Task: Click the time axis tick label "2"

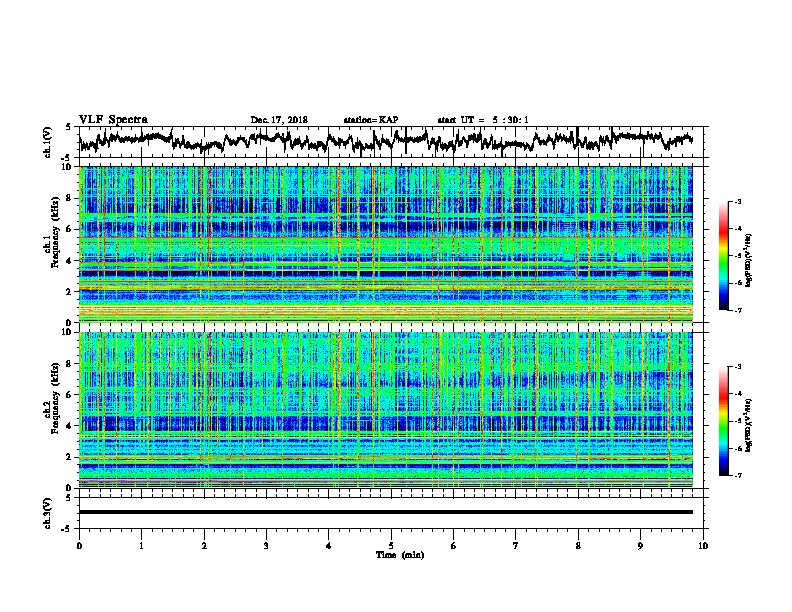Action: click(x=204, y=546)
